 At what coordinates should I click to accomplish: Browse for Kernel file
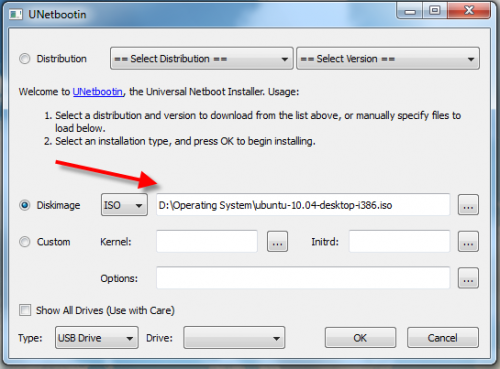point(277,242)
